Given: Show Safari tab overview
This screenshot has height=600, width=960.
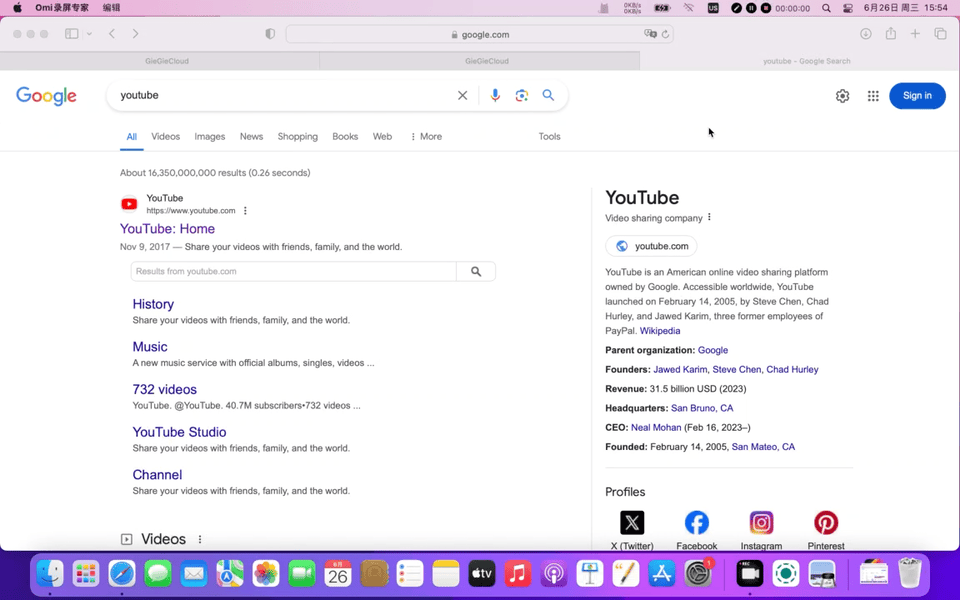Looking at the screenshot, I should (x=940, y=34).
